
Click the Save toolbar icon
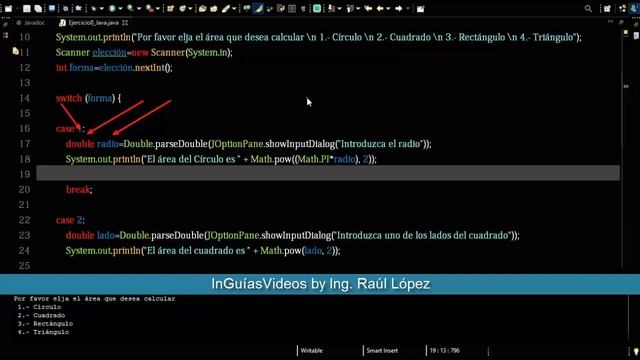click(x=27, y=8)
